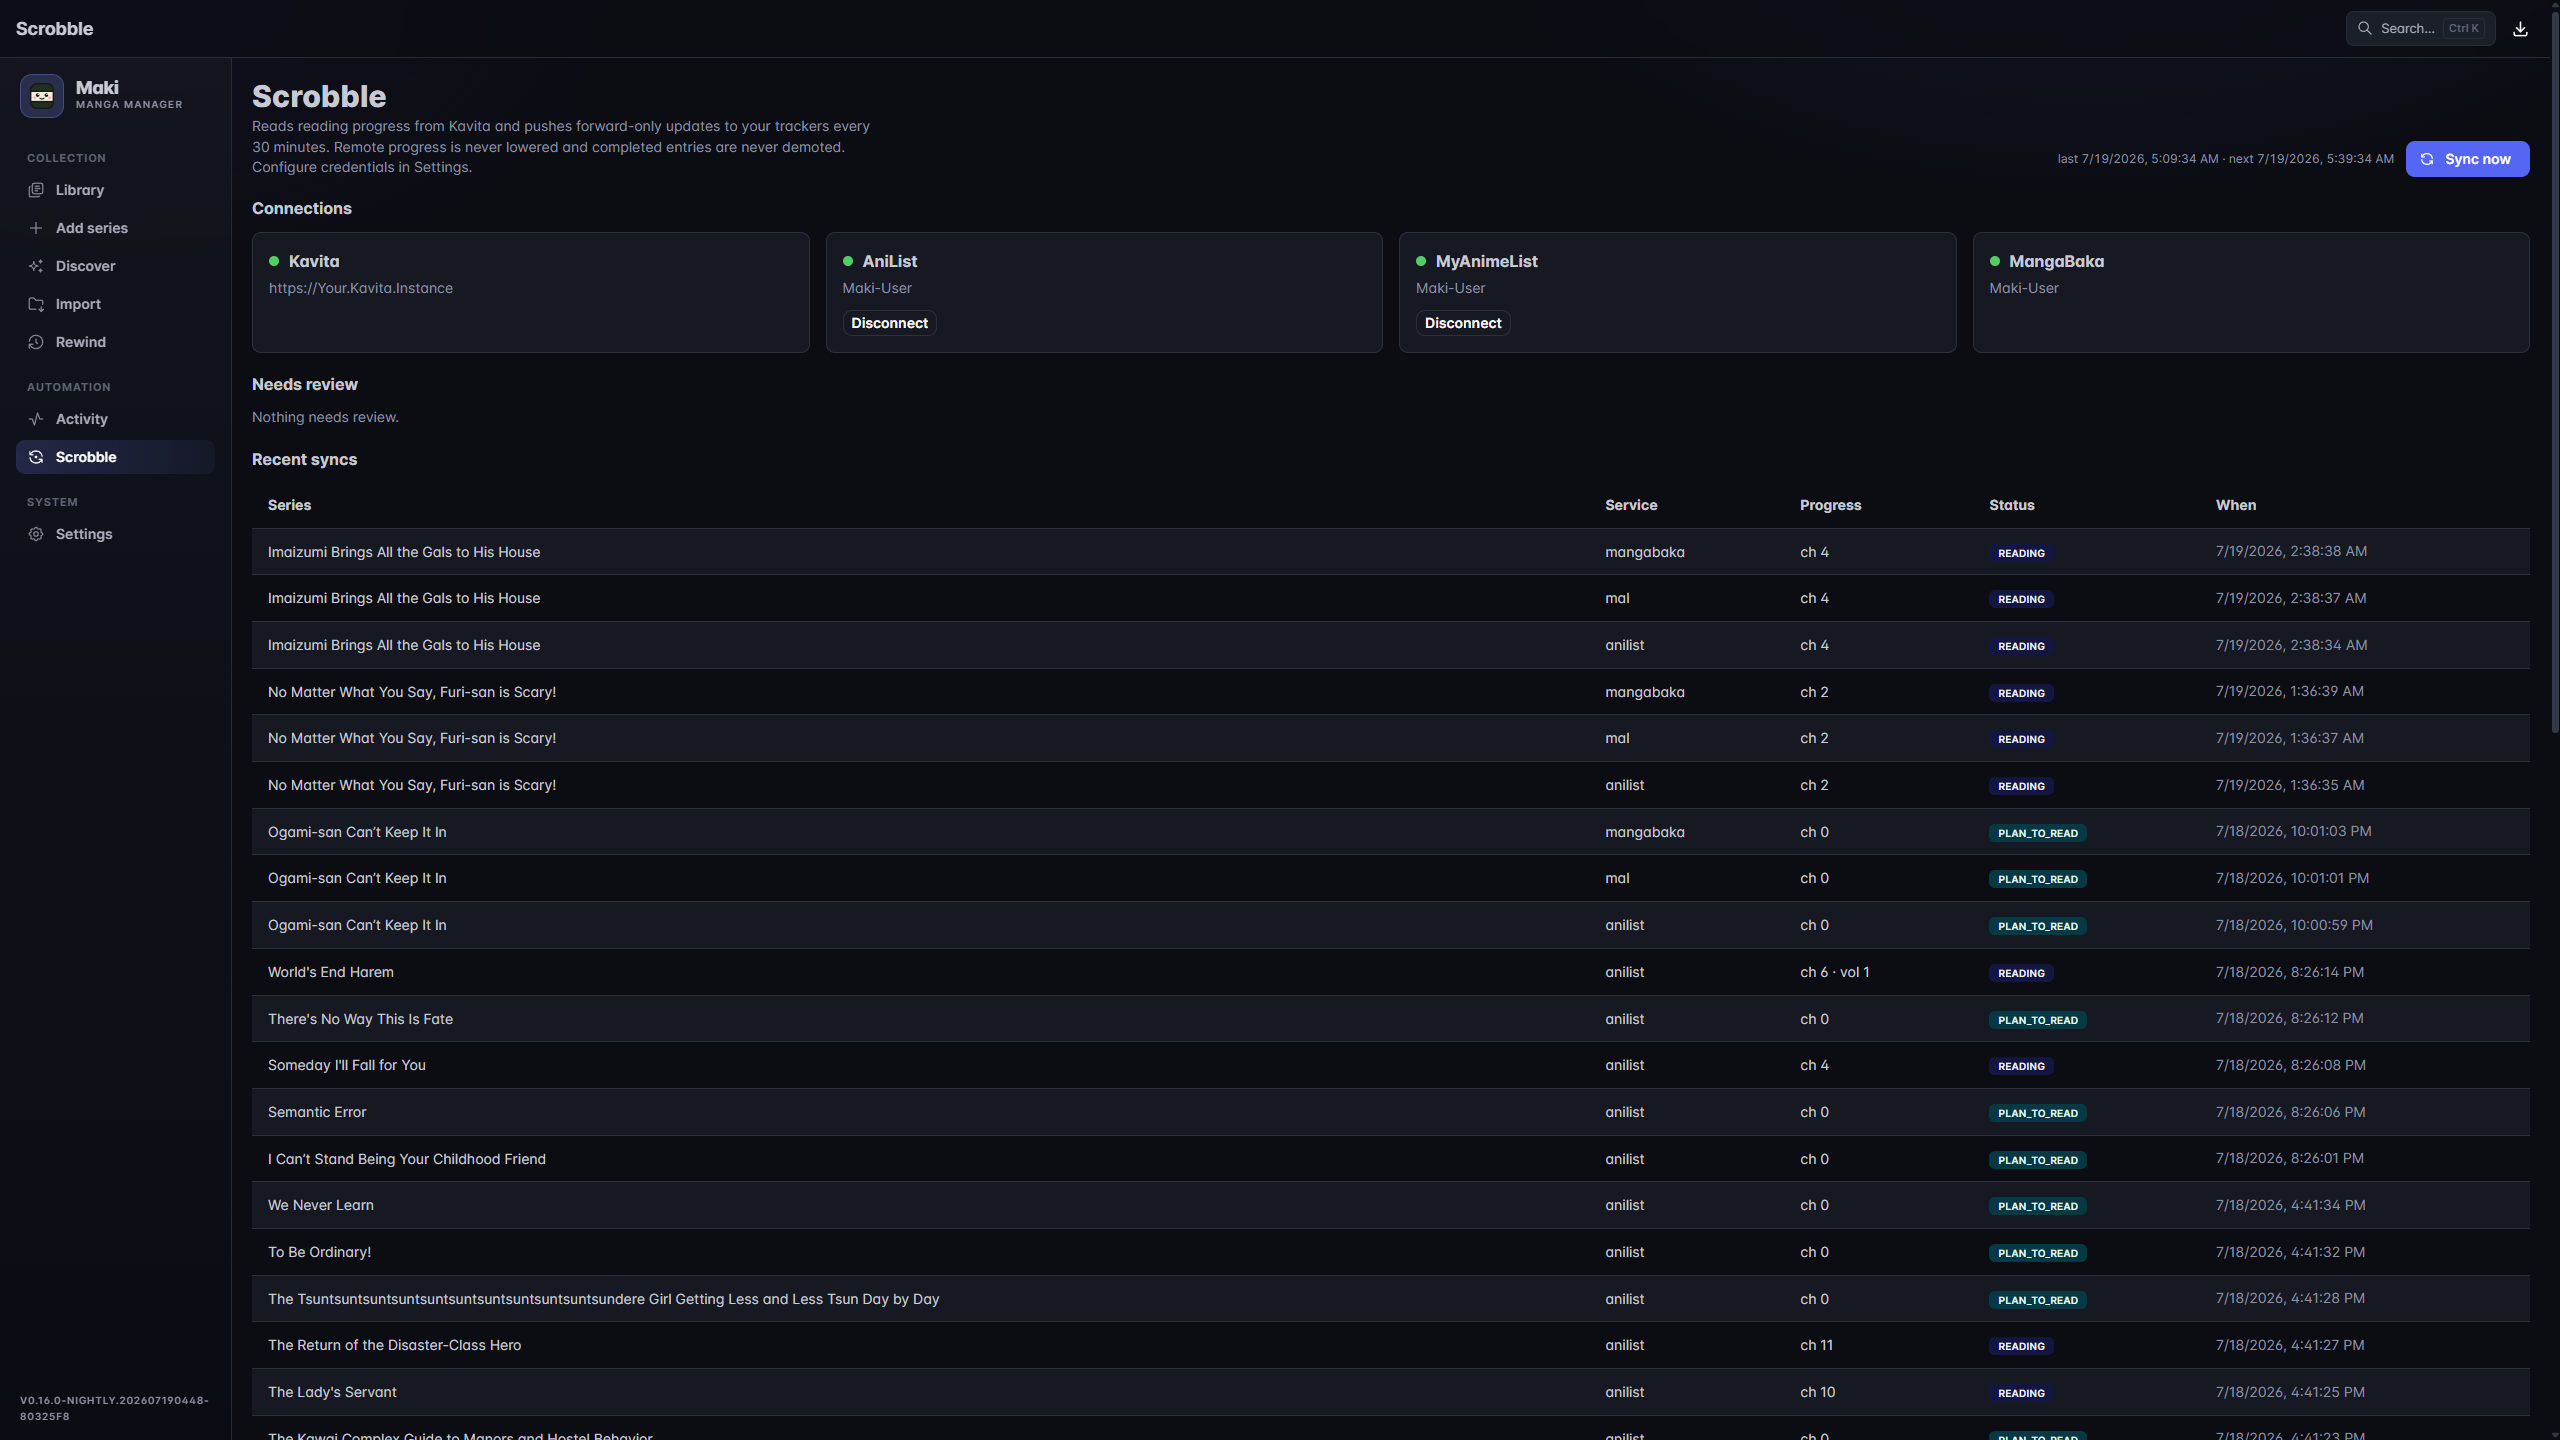Click the Activity pulse icon
This screenshot has width=2560, height=1440.
tap(36, 419)
